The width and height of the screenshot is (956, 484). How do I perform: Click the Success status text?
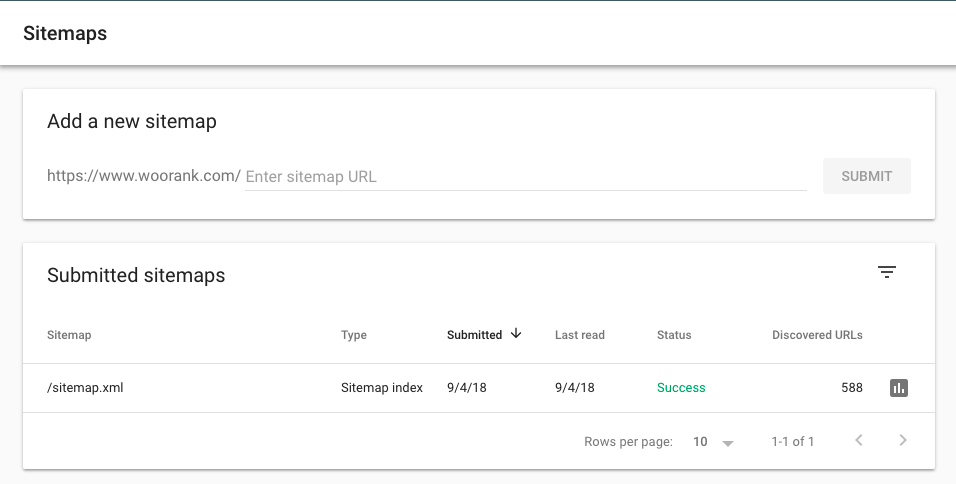[x=681, y=388]
